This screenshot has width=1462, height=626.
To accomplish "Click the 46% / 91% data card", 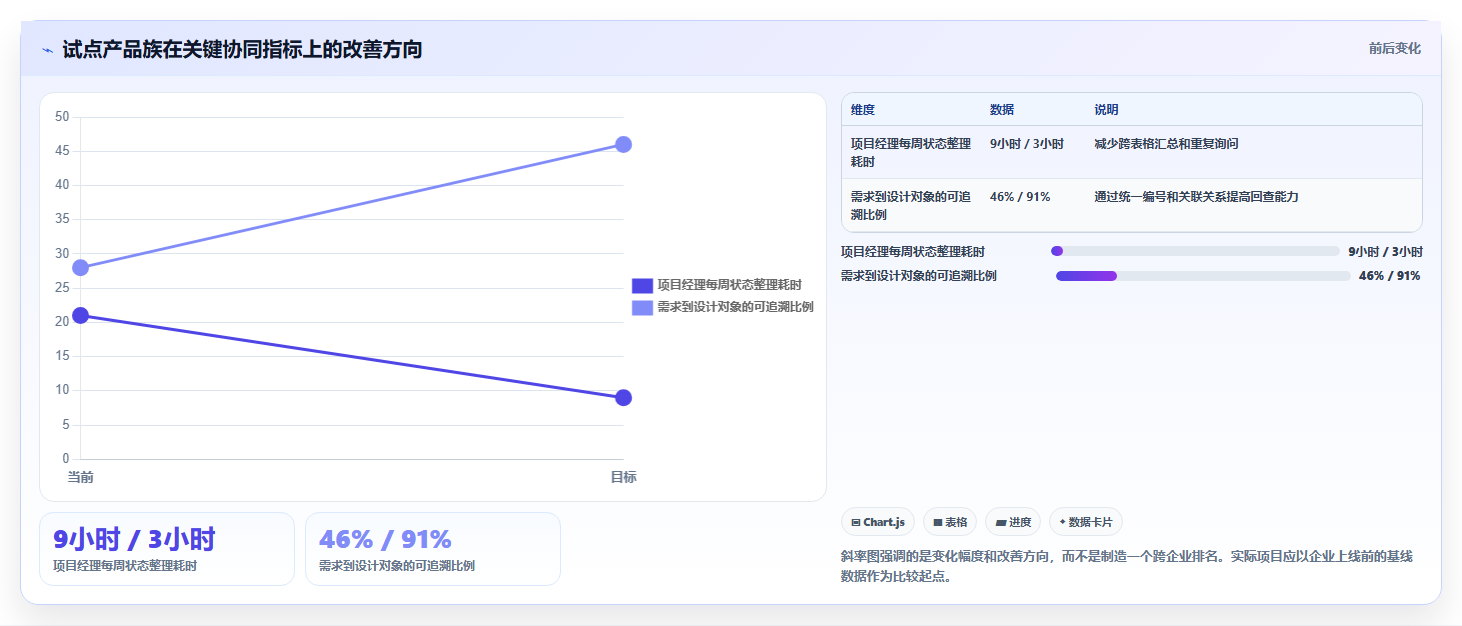I will (x=433, y=549).
